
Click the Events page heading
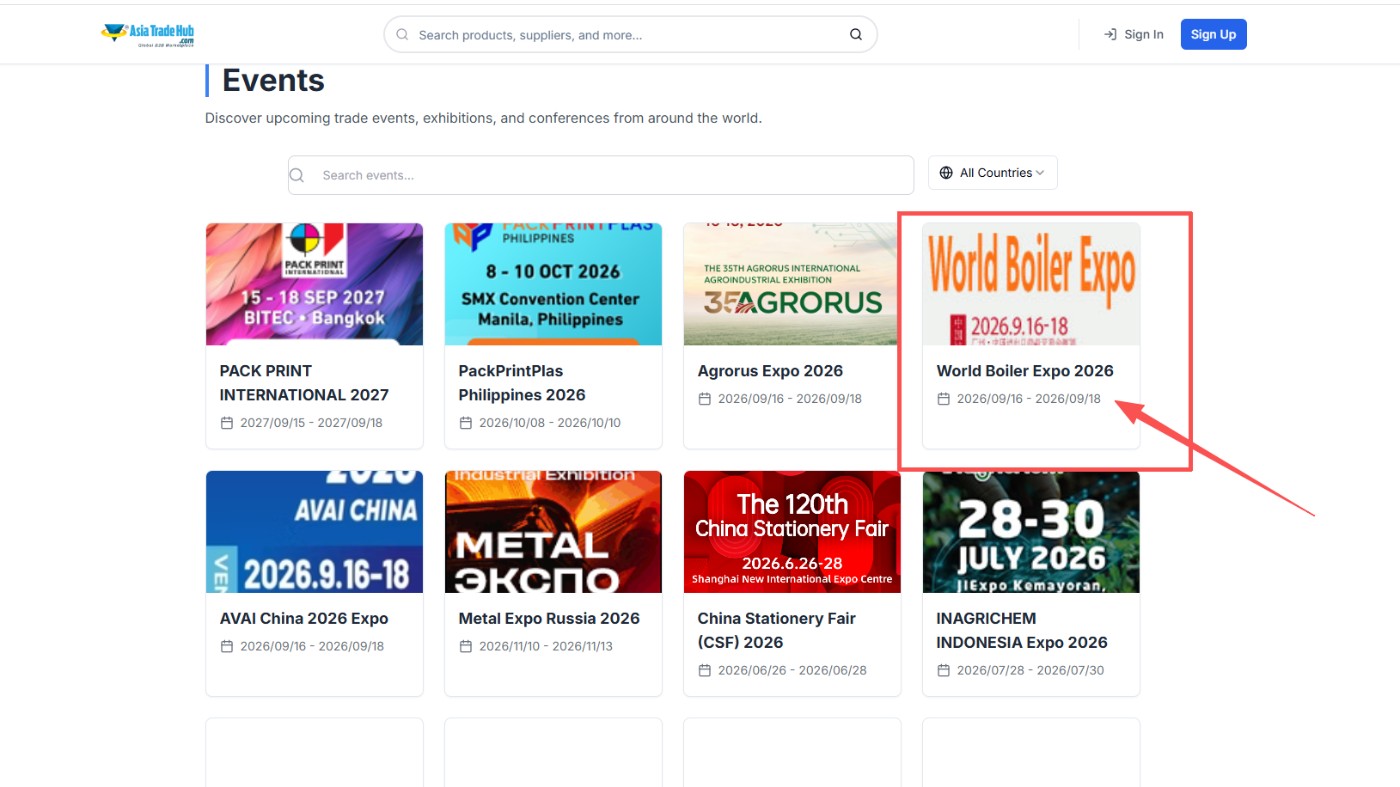pos(273,80)
